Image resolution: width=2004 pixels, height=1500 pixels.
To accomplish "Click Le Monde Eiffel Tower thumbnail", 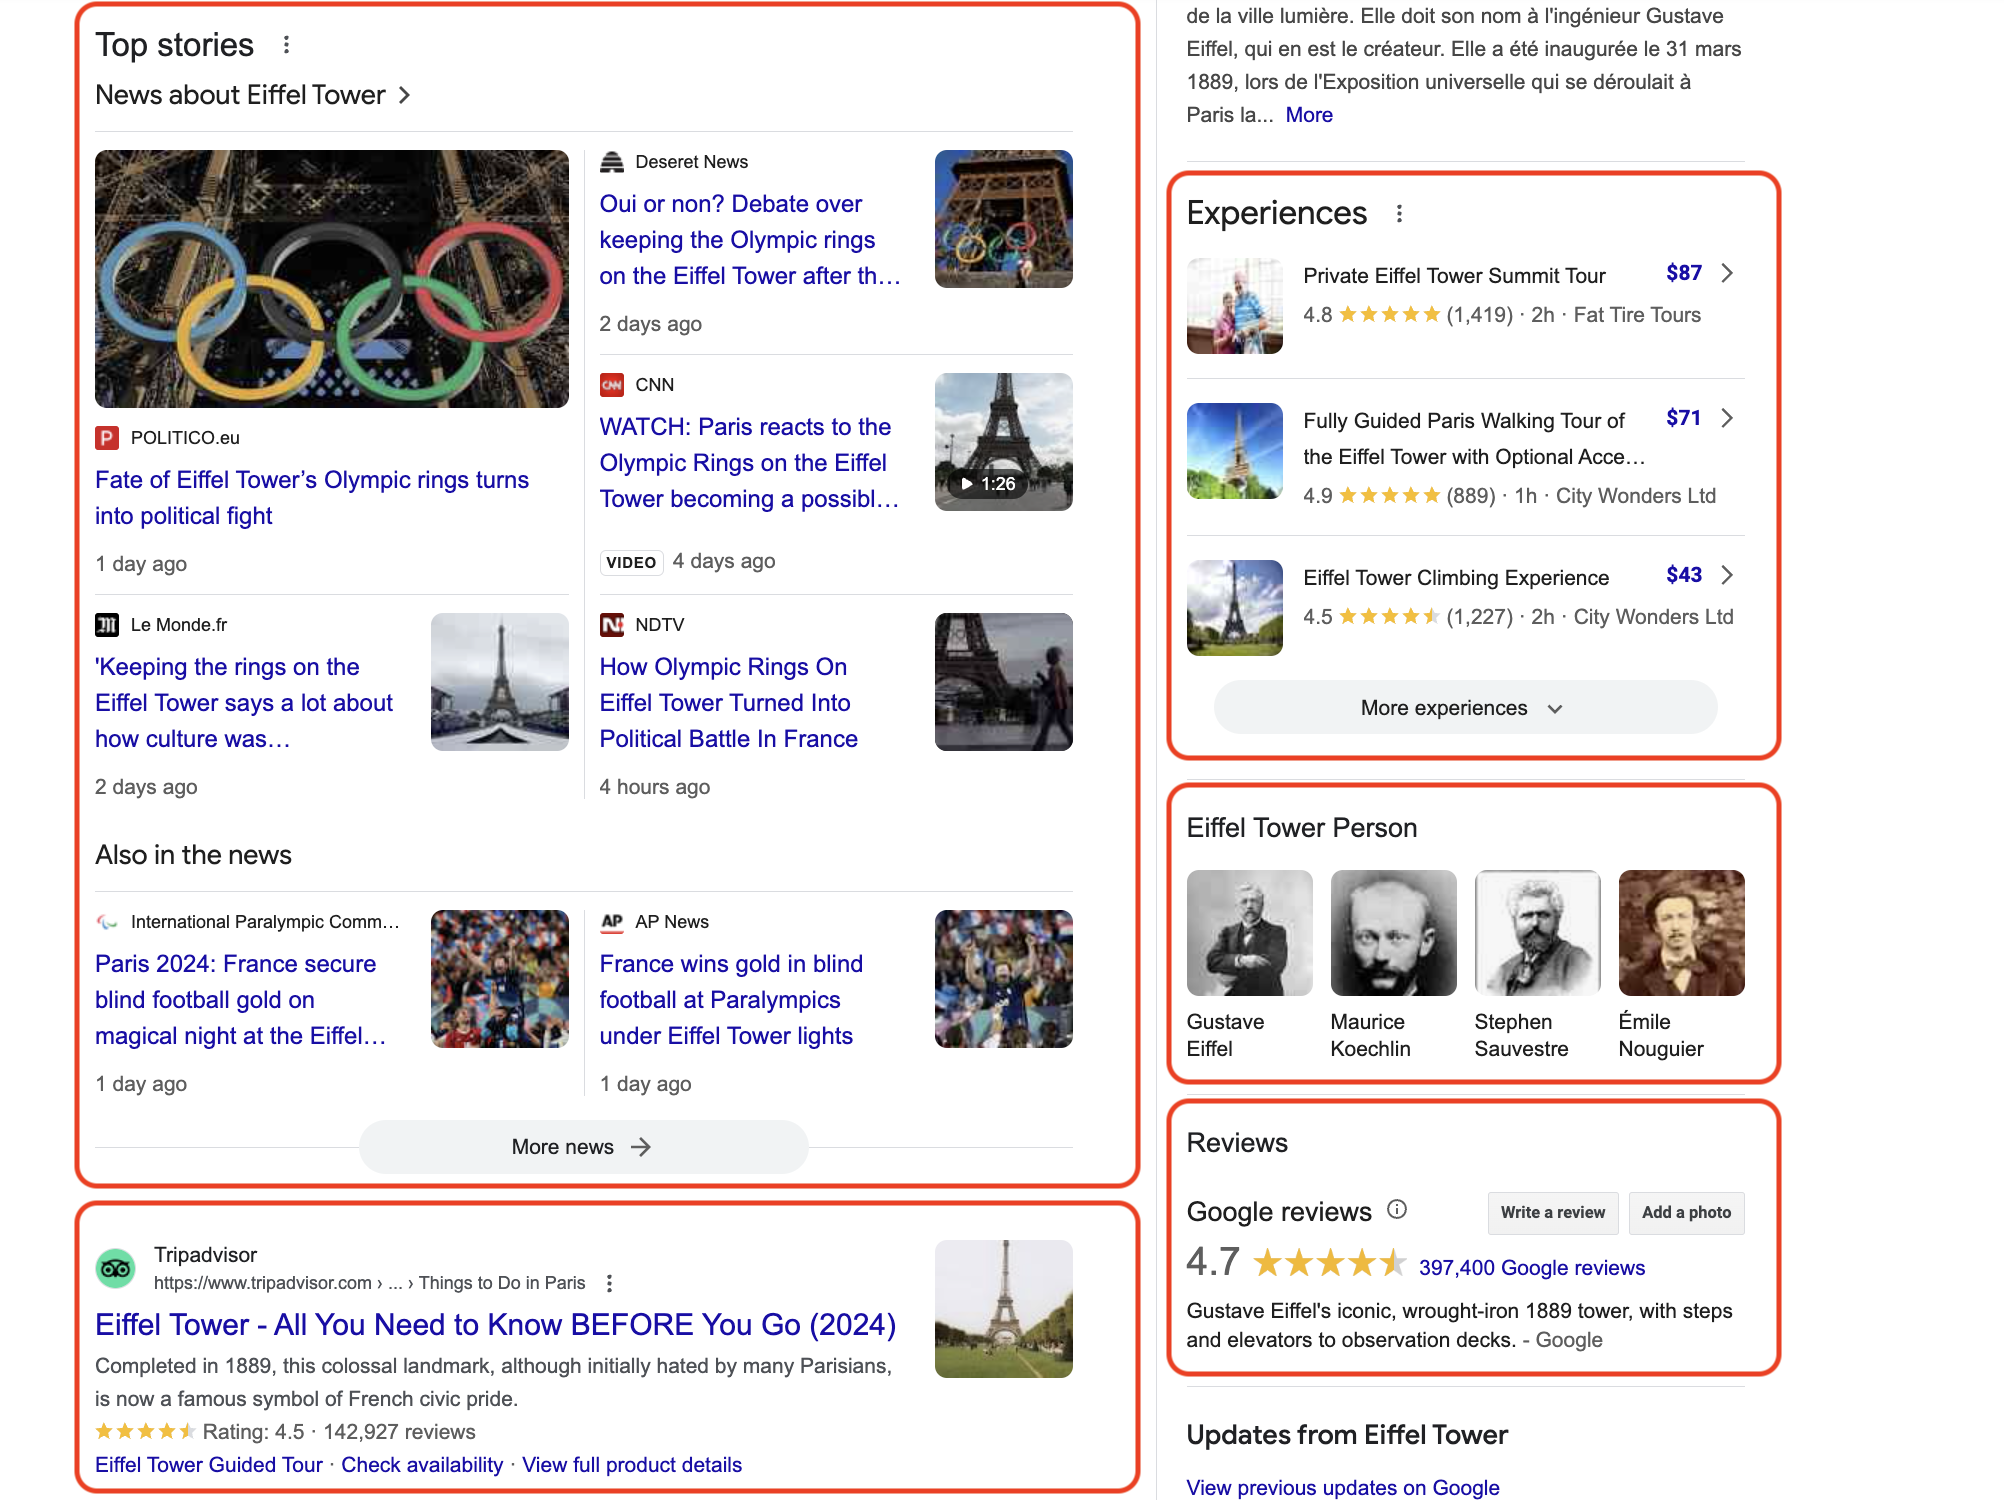I will [x=499, y=682].
